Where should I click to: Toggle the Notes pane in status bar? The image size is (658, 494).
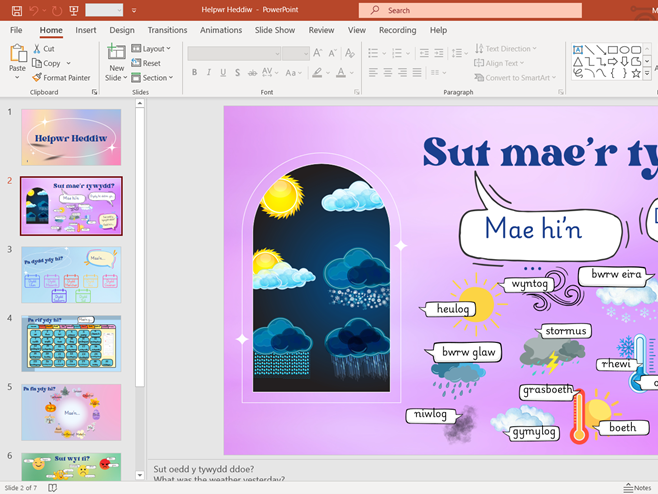tap(636, 488)
